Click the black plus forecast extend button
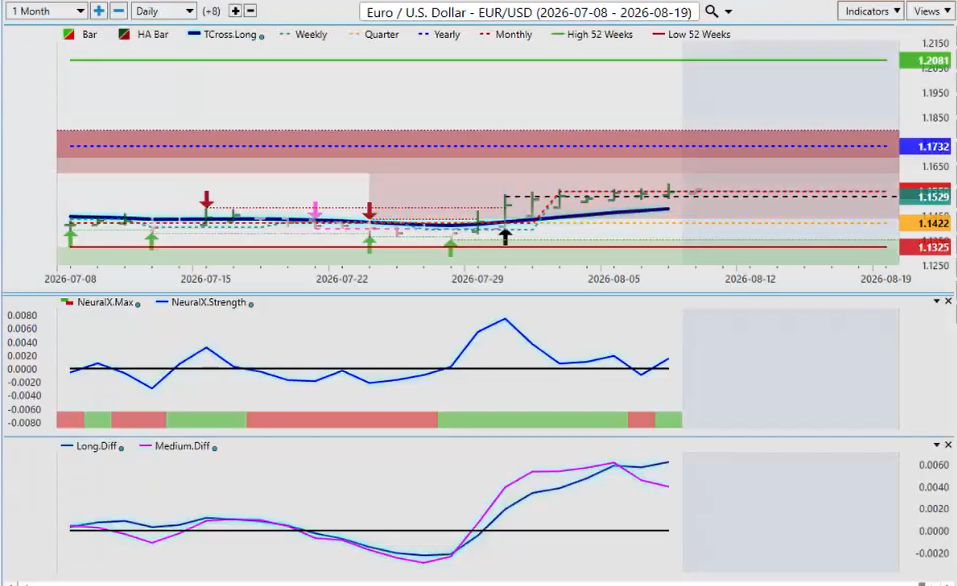This screenshot has width=957, height=586. [235, 11]
